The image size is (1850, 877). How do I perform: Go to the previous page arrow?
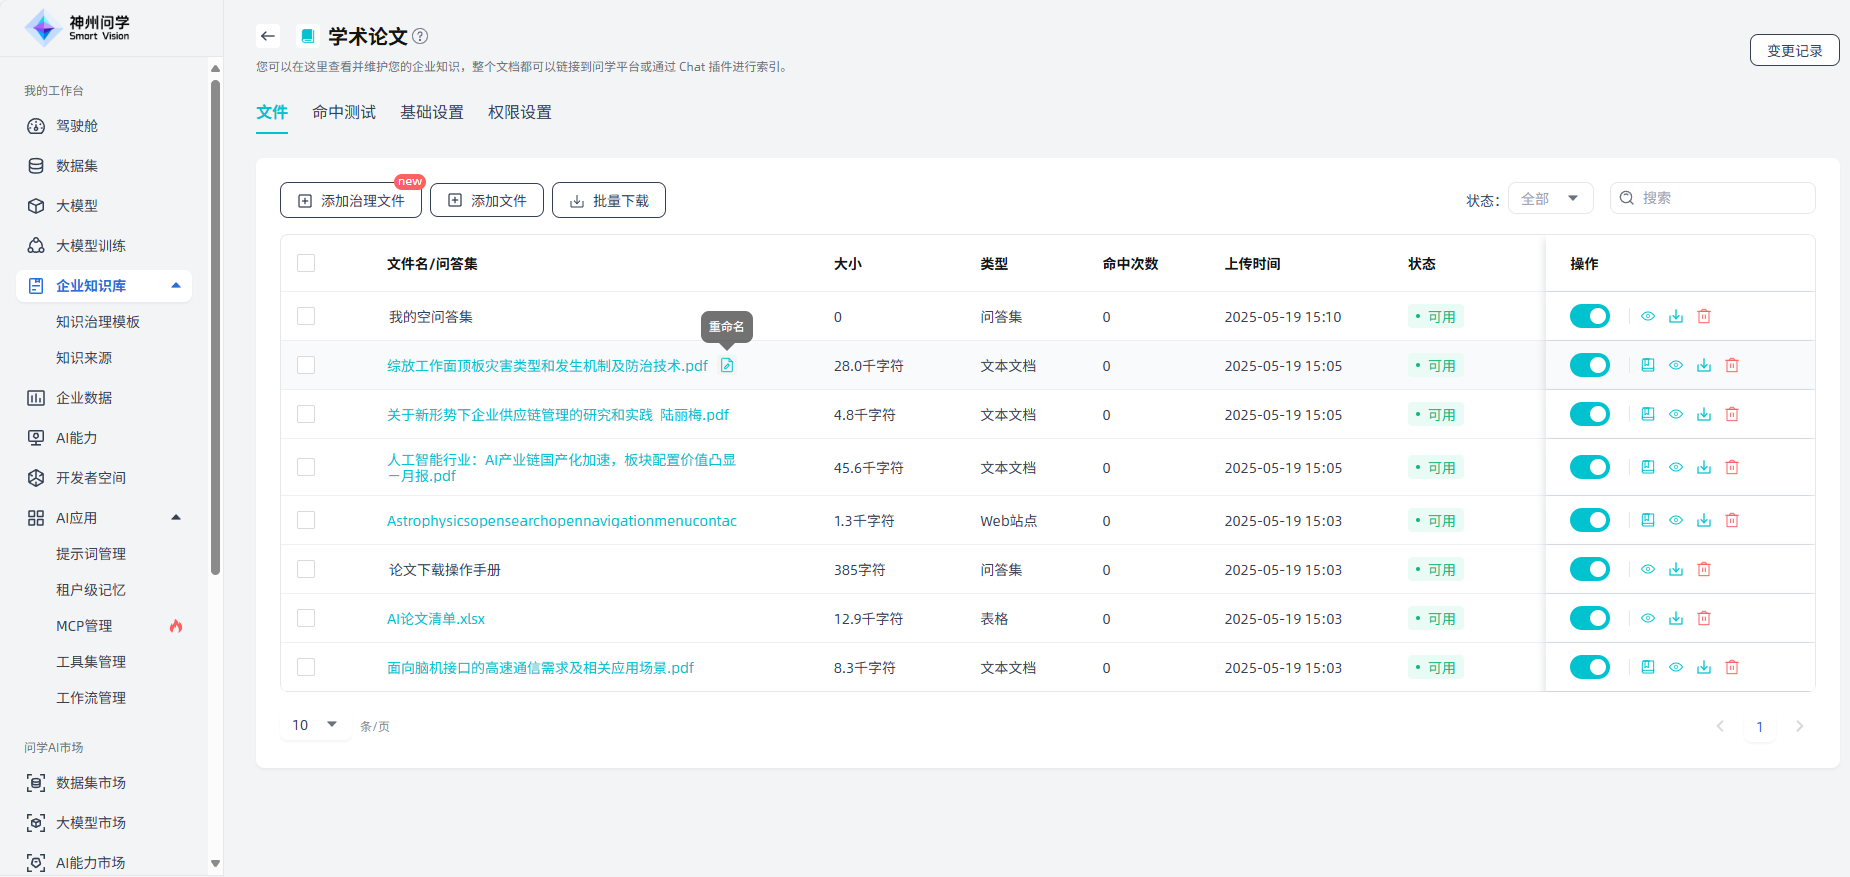tap(1720, 726)
